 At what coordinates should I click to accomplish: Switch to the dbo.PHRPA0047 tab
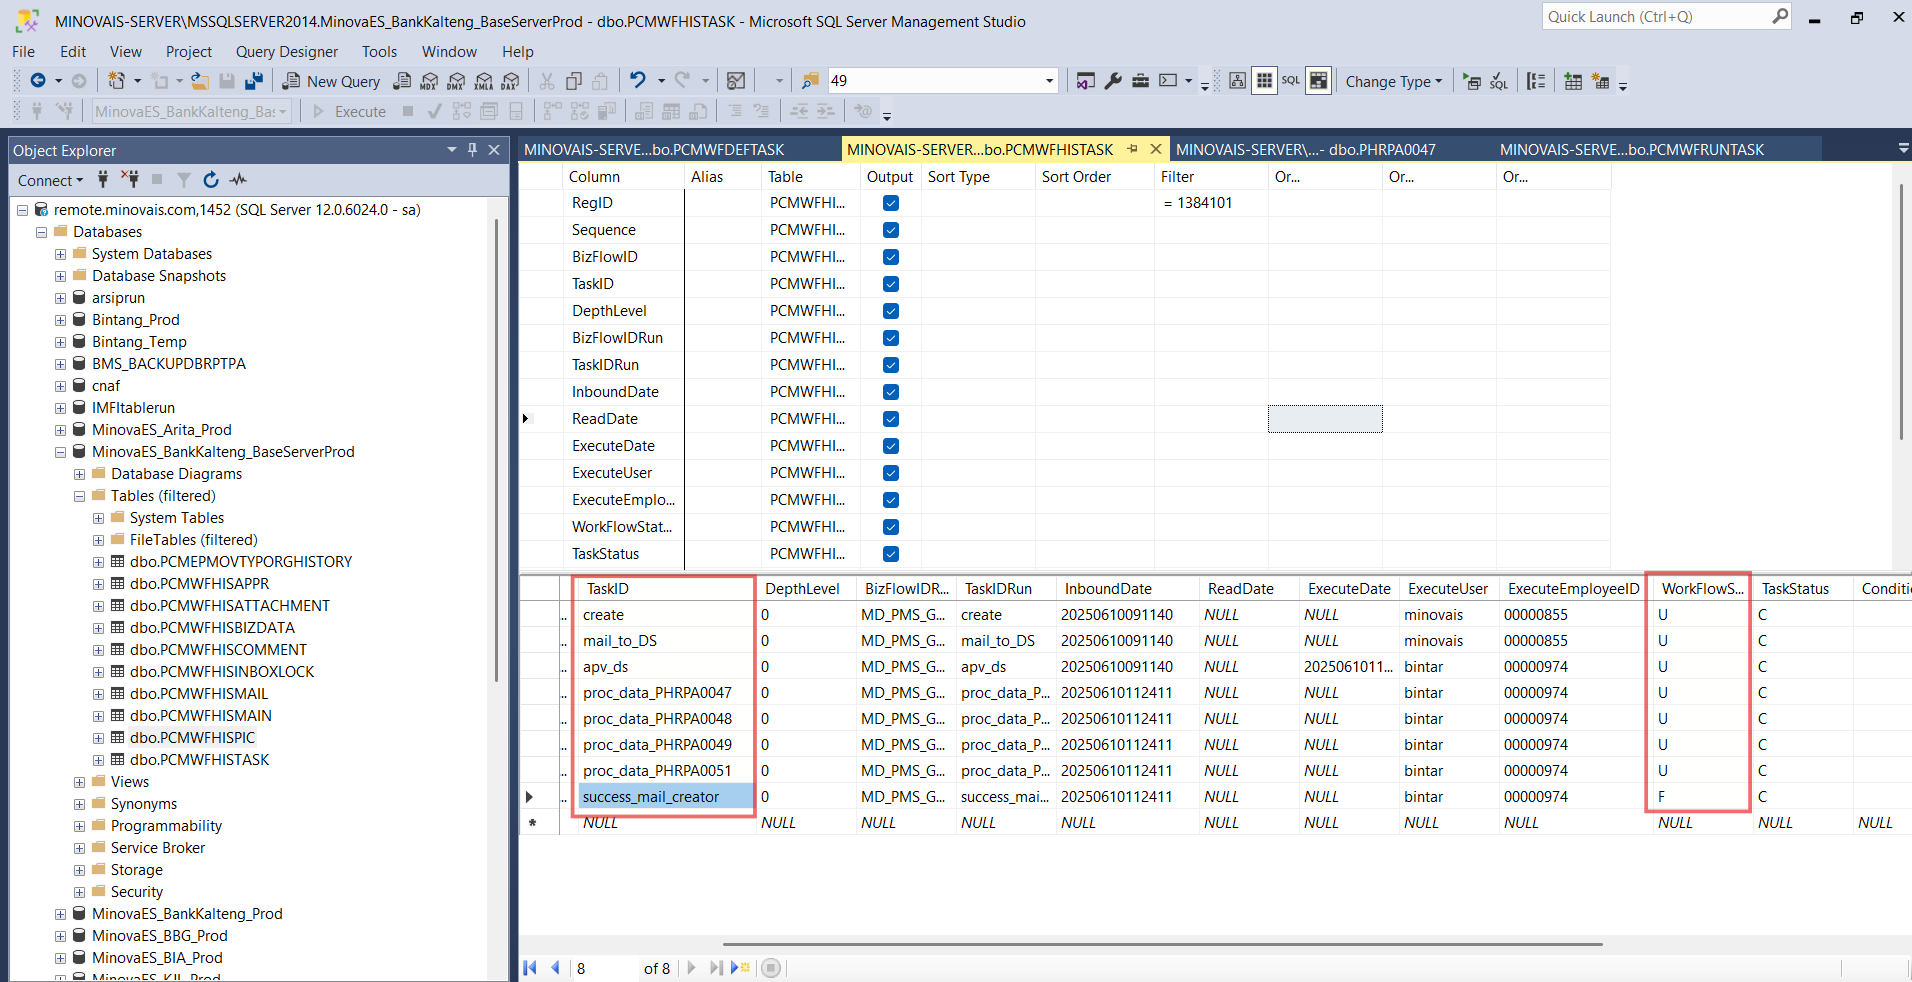coord(1306,150)
